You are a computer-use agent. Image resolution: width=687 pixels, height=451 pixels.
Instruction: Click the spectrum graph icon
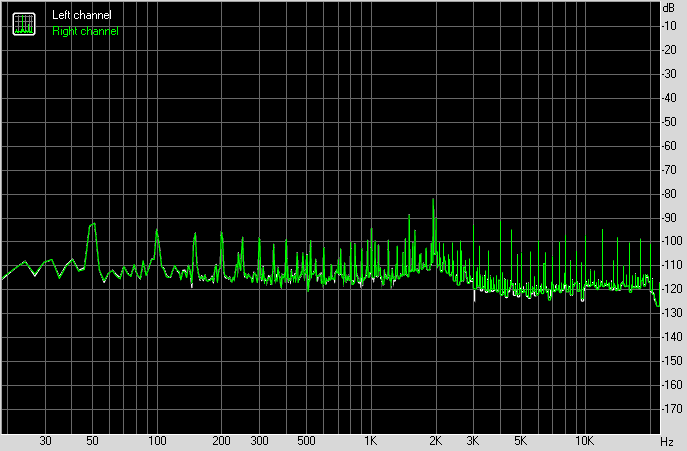24,24
